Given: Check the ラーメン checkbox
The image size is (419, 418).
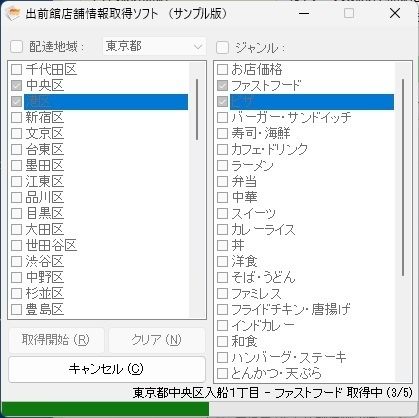Looking at the screenshot, I should pos(222,165).
